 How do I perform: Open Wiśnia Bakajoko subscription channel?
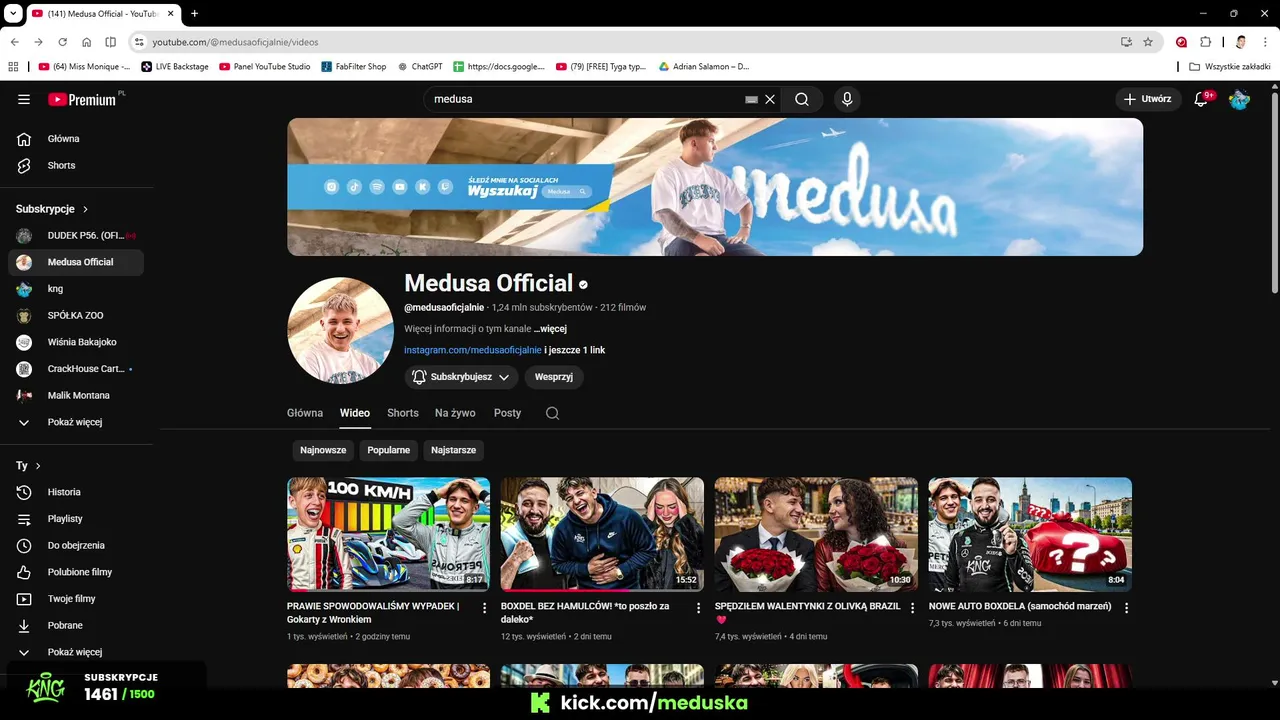pyautogui.click(x=76, y=342)
